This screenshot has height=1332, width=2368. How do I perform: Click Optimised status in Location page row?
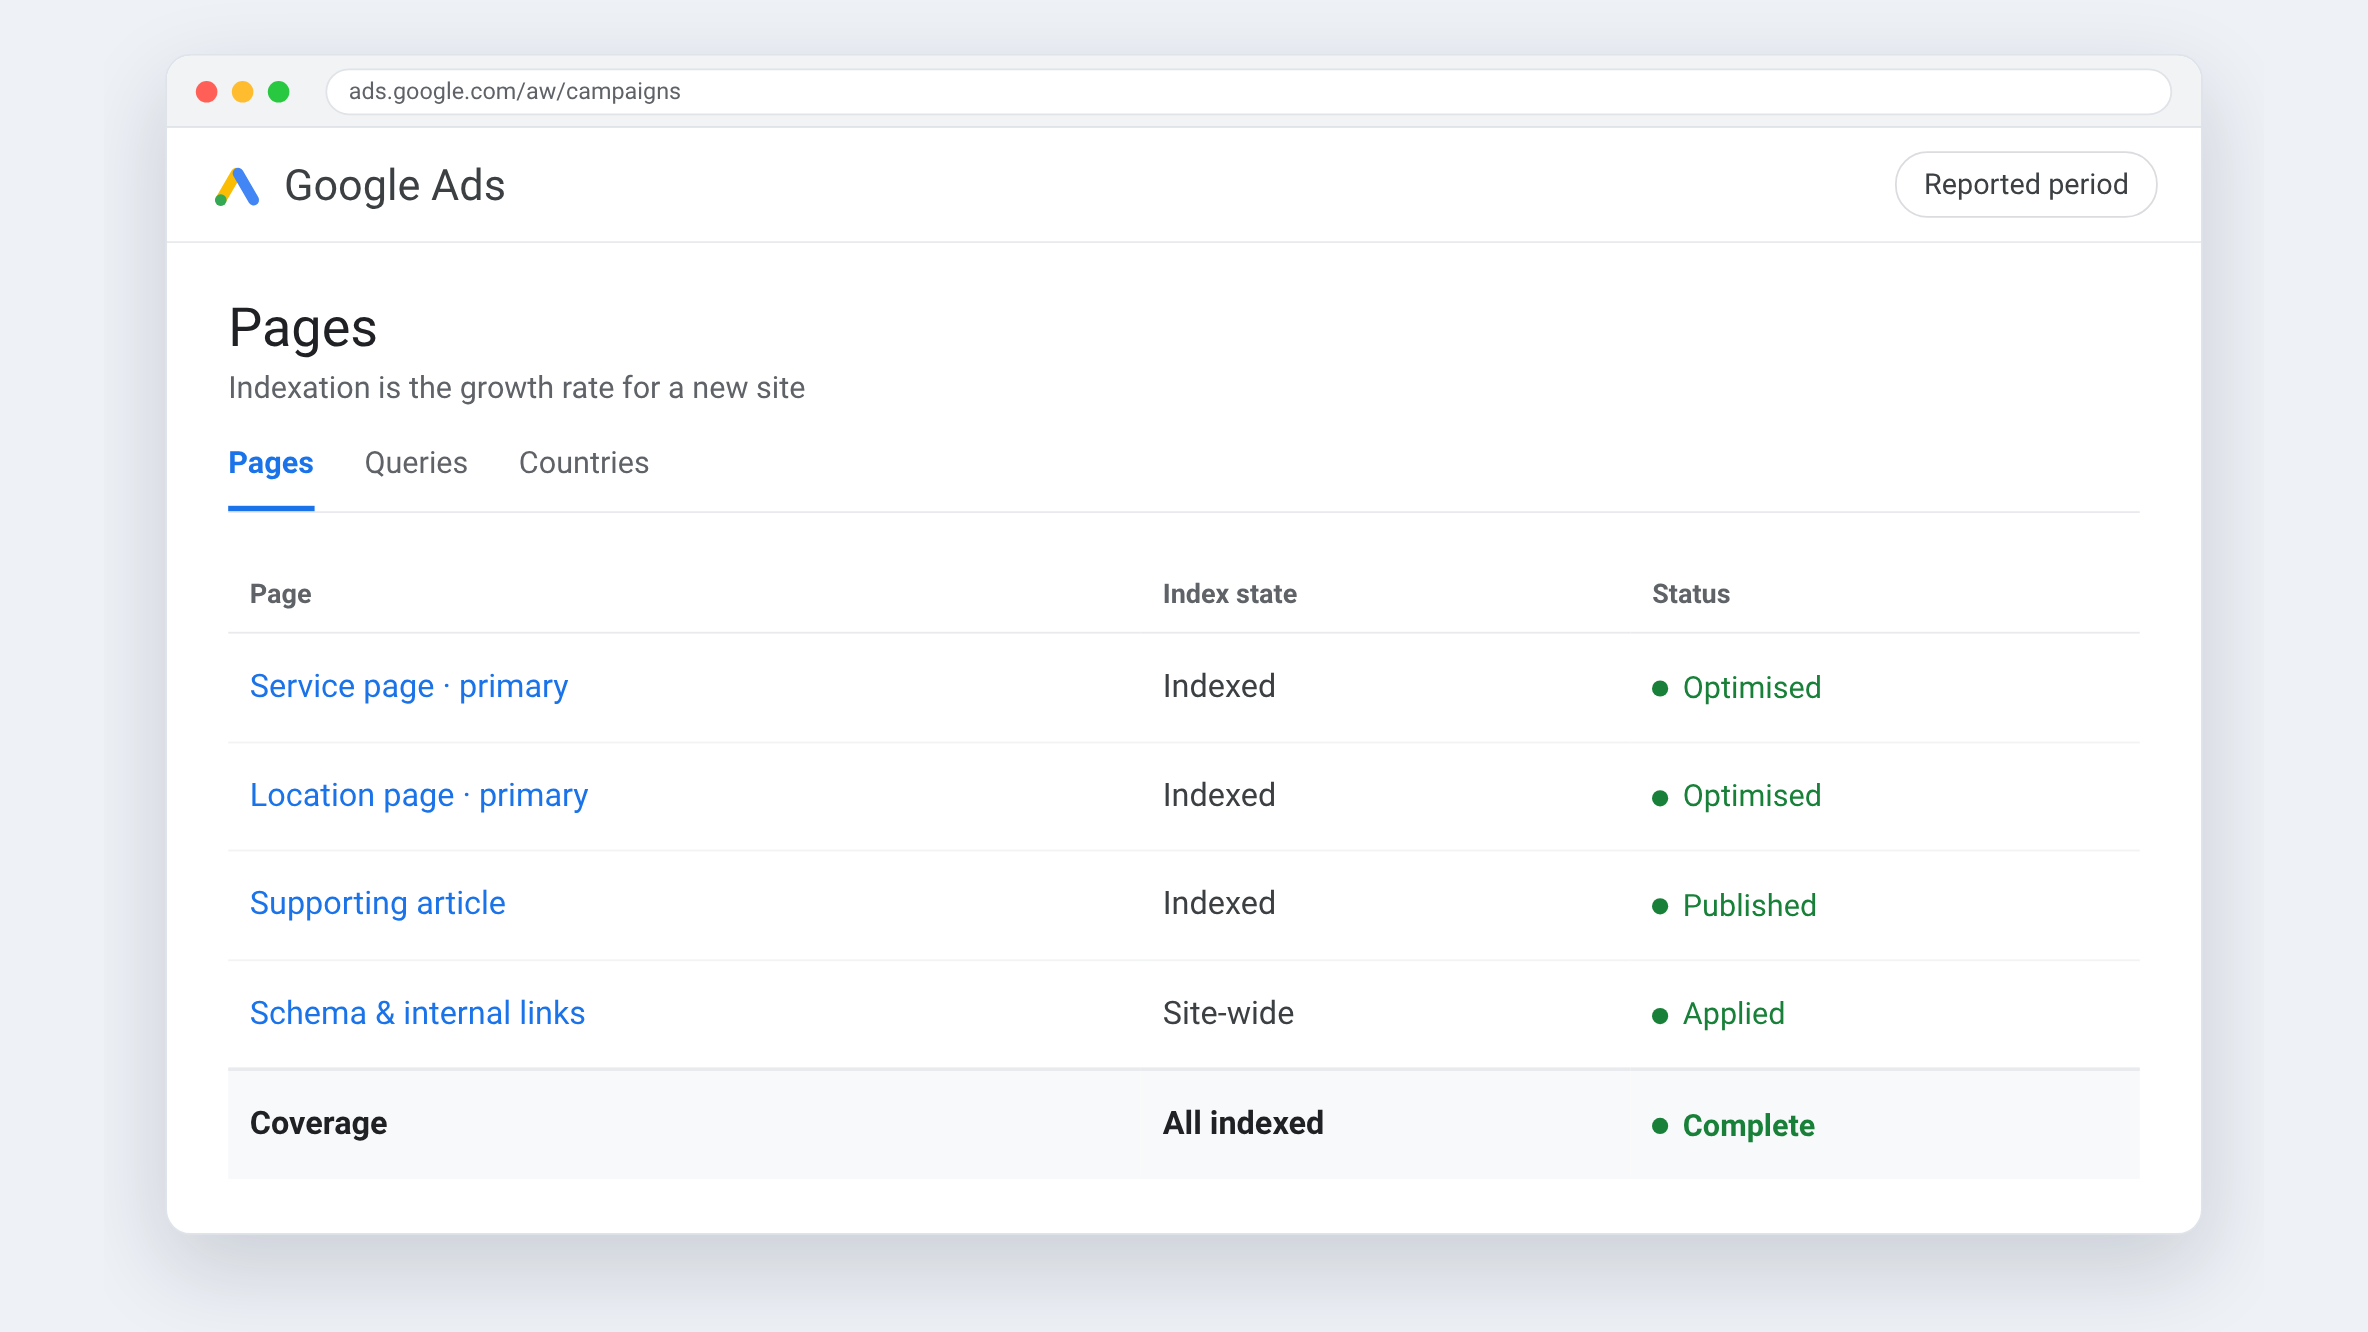pos(1737,796)
